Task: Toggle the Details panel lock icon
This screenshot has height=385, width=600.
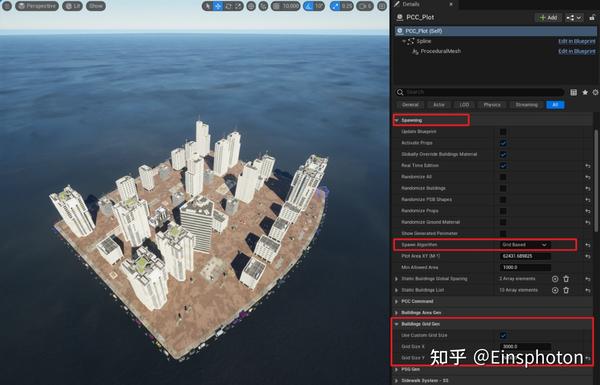Action: [592, 18]
